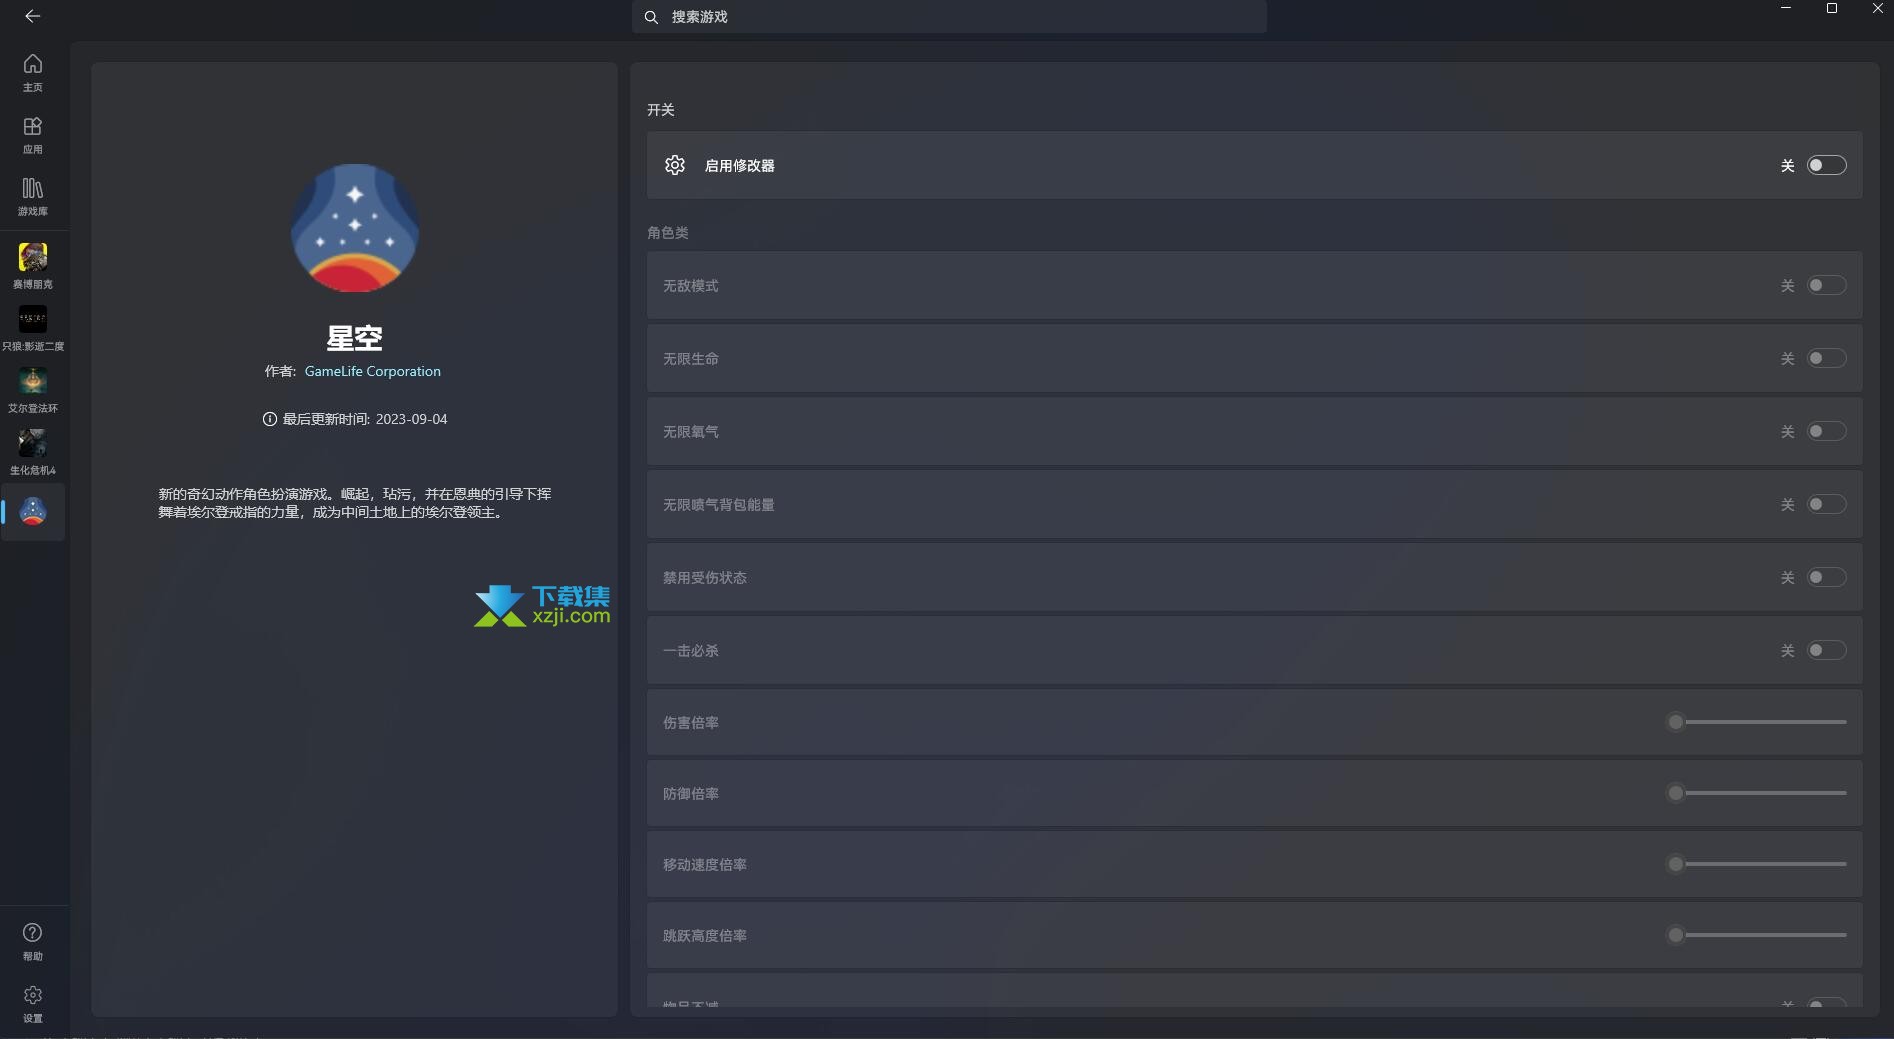The height and width of the screenshot is (1039, 1894).
Task: Click the info icon next to 最后更新时间
Action: coord(270,419)
